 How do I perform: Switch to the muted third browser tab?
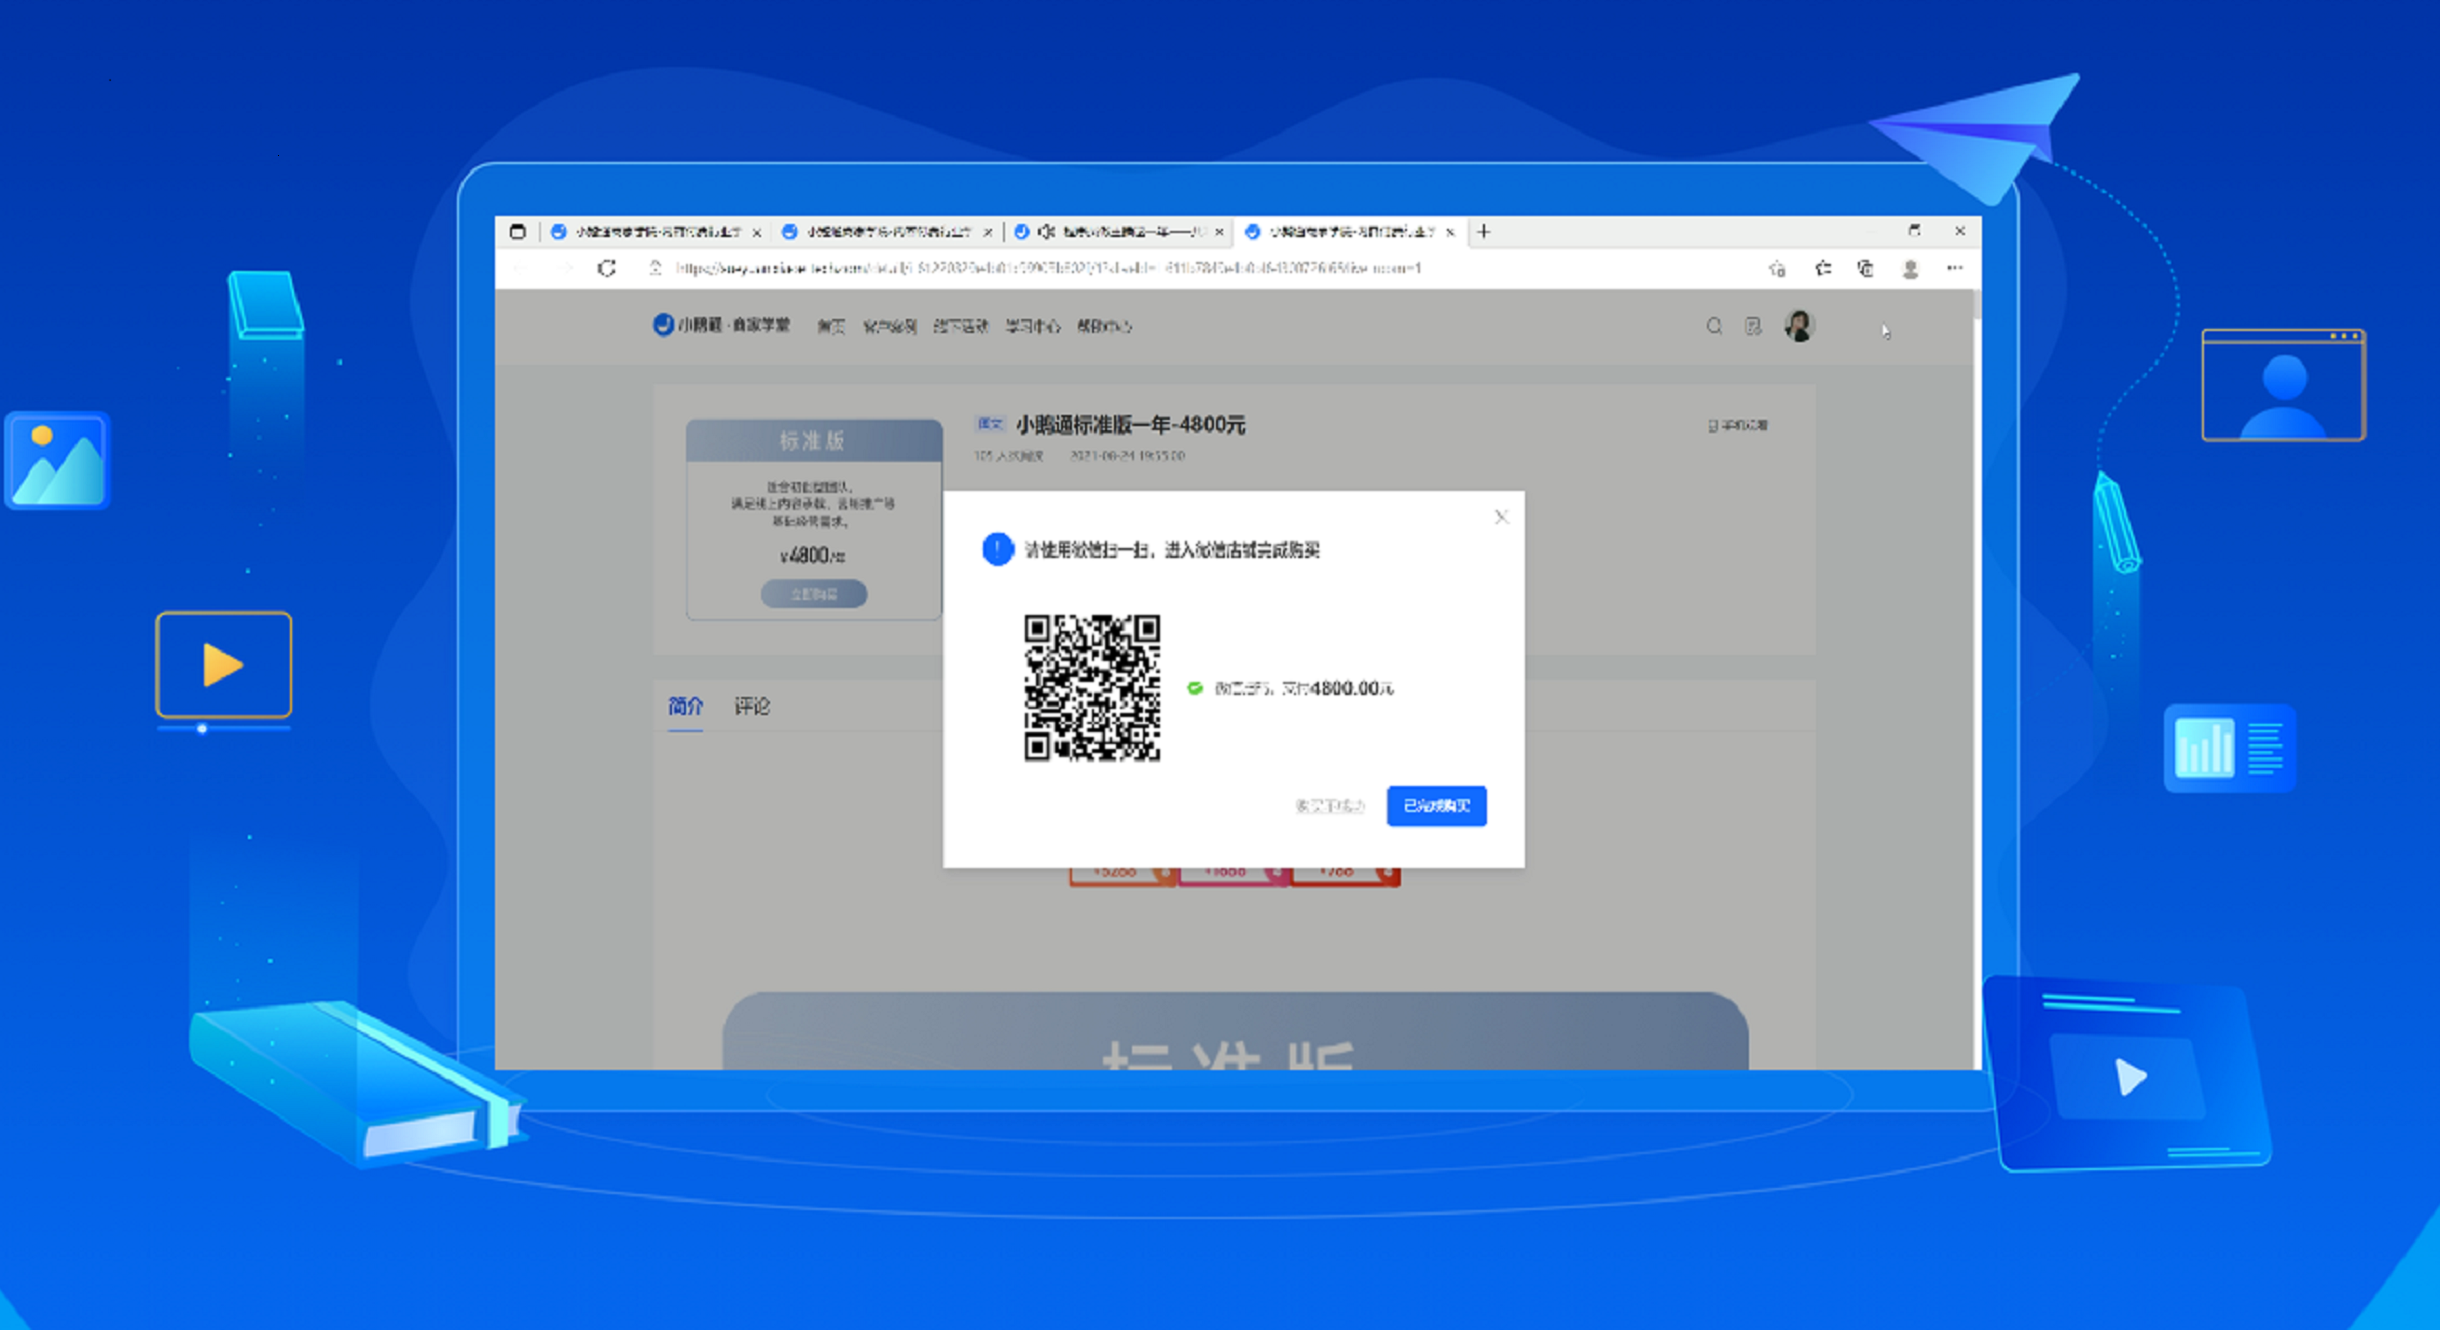pyautogui.click(x=1119, y=232)
